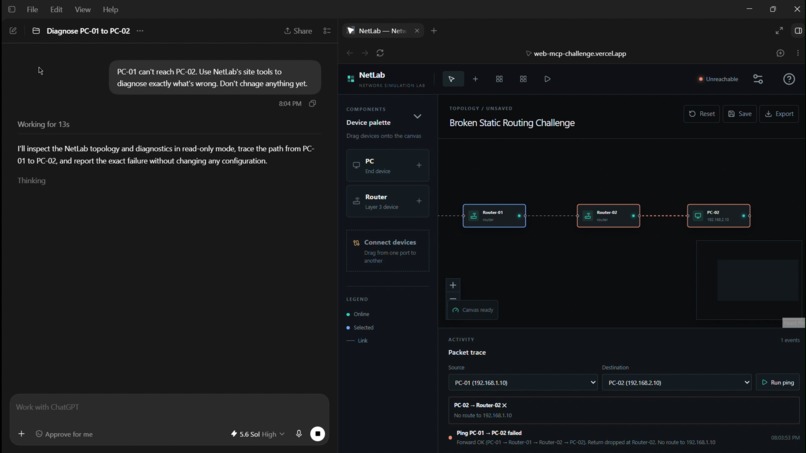Click the Unreachable status indicator
This screenshot has width=806, height=453.
[x=718, y=79]
